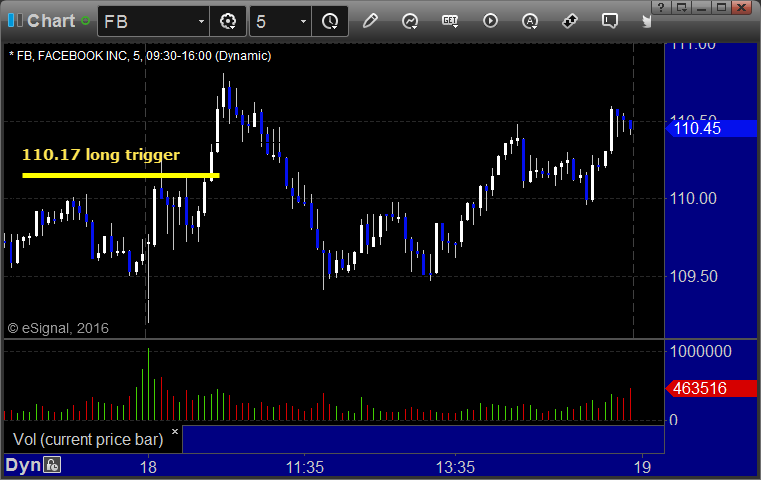Select the pencil drawing tool
The width and height of the screenshot is (761, 480).
coord(370,21)
